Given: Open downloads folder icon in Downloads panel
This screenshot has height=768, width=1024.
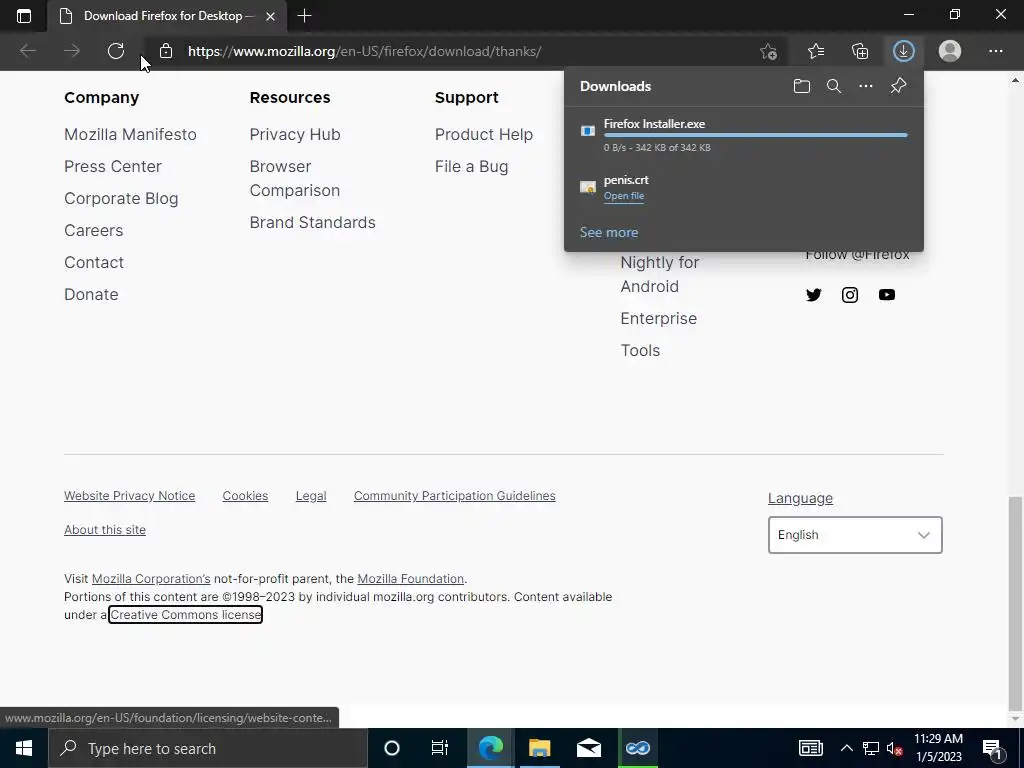Looking at the screenshot, I should [802, 86].
